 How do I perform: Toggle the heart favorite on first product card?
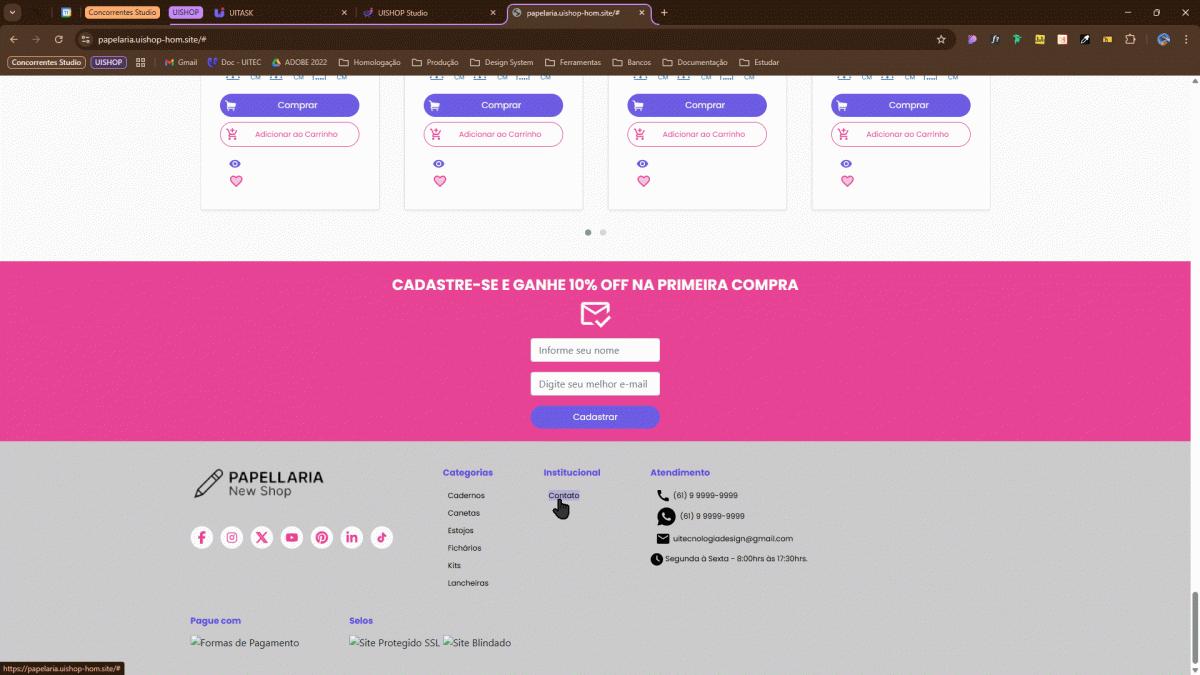[236, 181]
